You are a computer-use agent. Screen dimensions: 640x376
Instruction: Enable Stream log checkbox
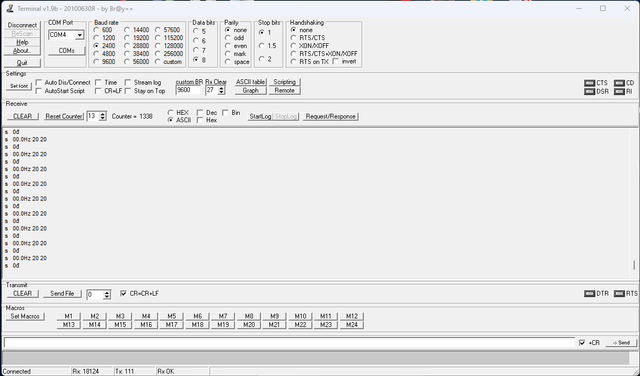click(128, 82)
